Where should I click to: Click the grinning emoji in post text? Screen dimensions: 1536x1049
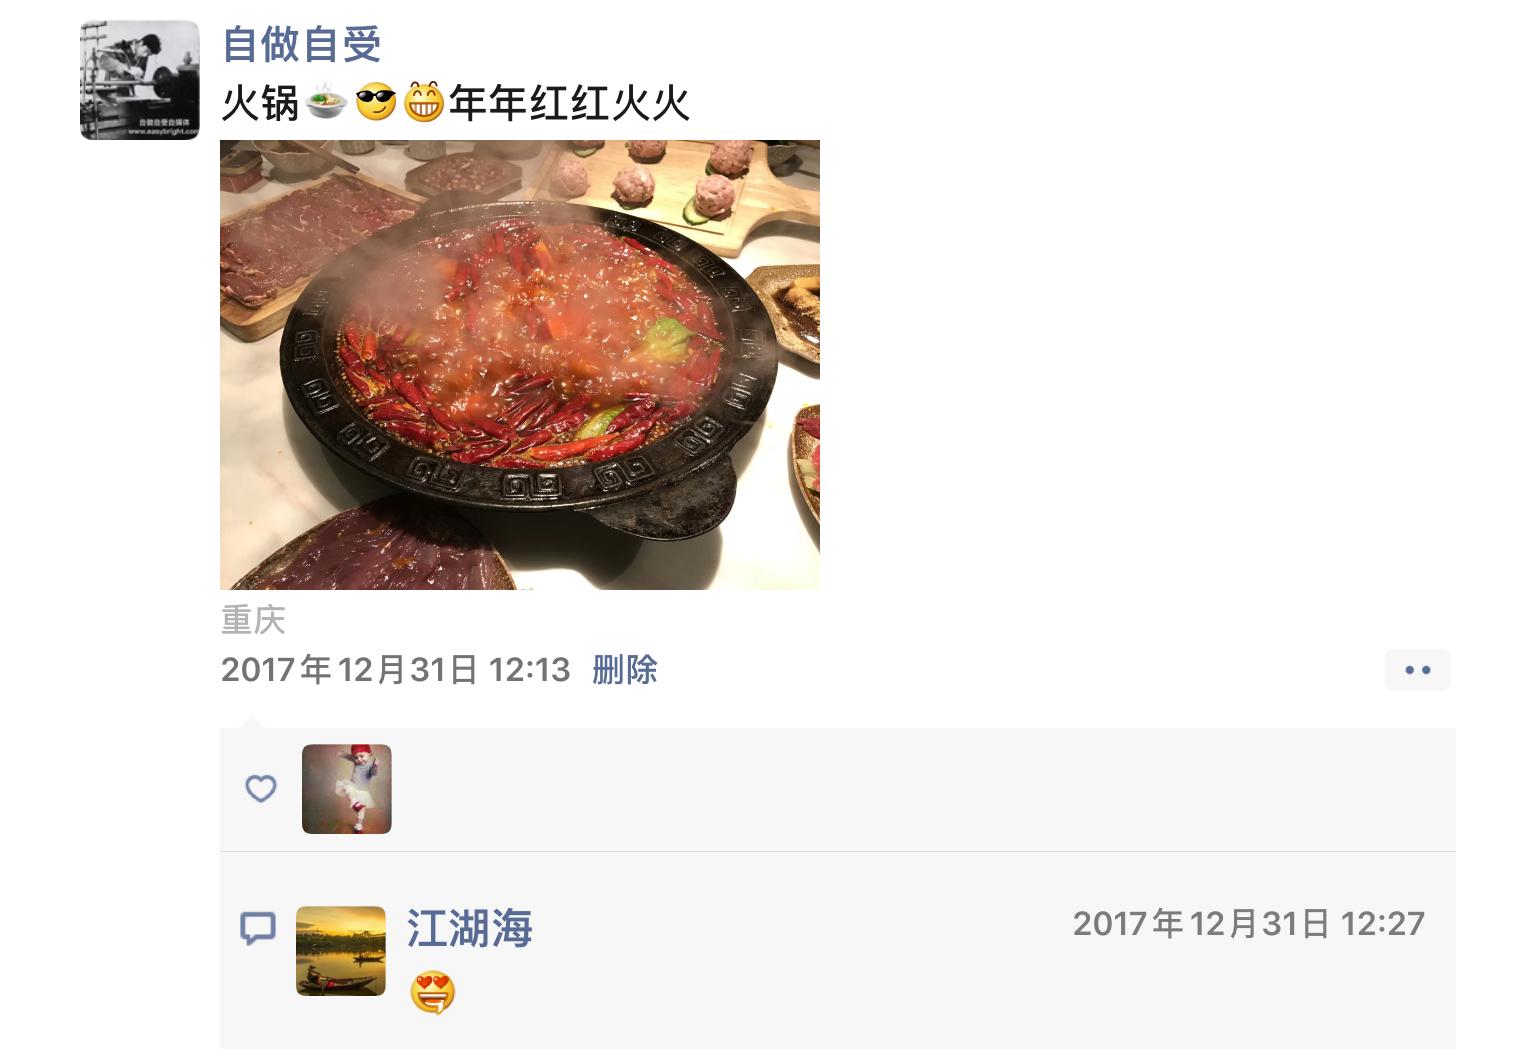point(423,103)
